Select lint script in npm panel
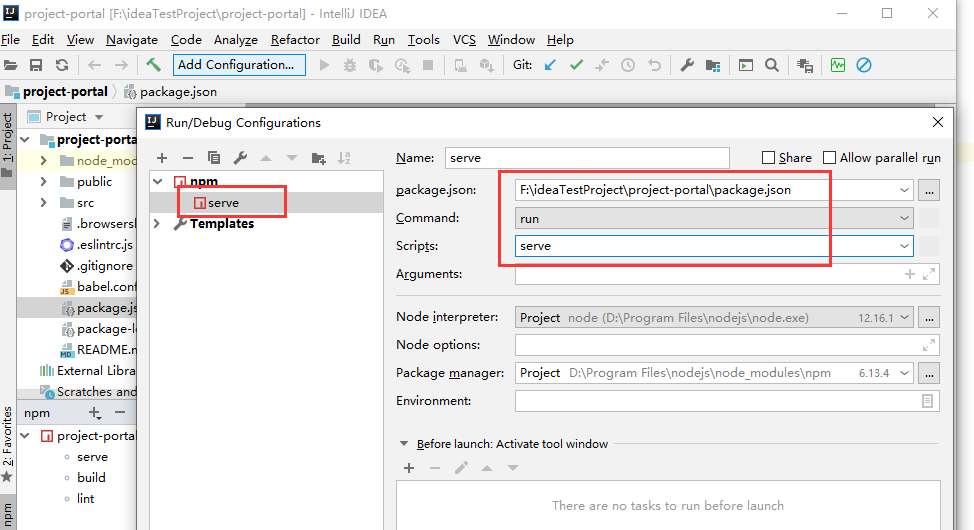The width and height of the screenshot is (974, 530). 86,498
